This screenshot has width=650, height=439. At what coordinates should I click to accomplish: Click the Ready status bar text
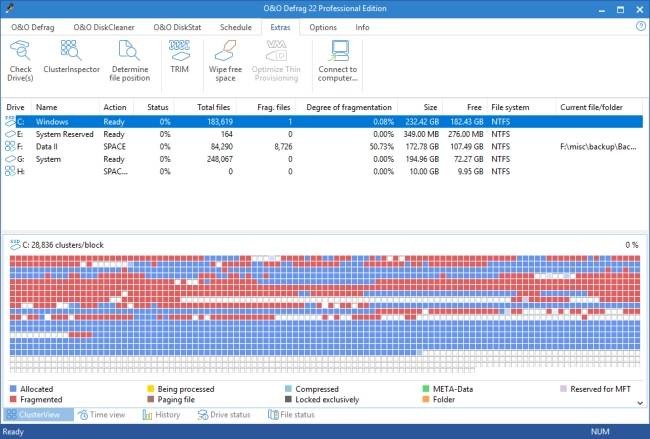pyautogui.click(x=13, y=432)
